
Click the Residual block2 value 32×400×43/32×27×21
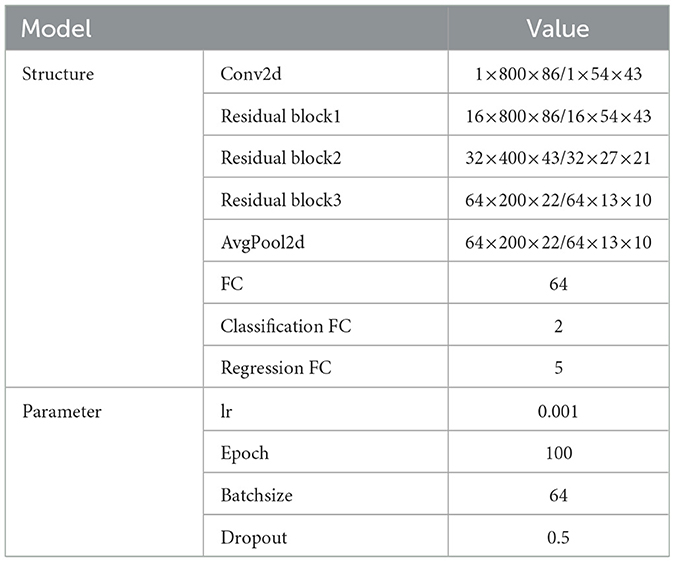point(559,159)
